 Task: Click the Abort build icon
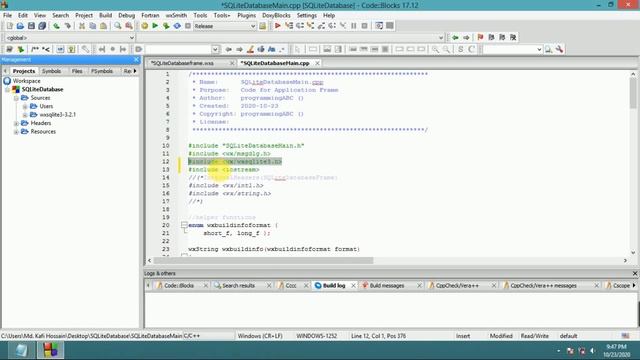(188, 26)
